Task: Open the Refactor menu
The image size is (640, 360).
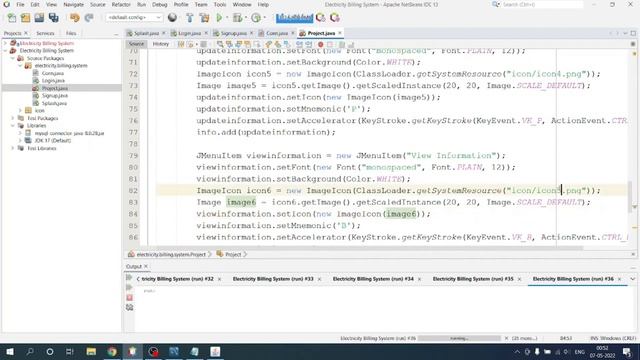Action: [121, 4]
